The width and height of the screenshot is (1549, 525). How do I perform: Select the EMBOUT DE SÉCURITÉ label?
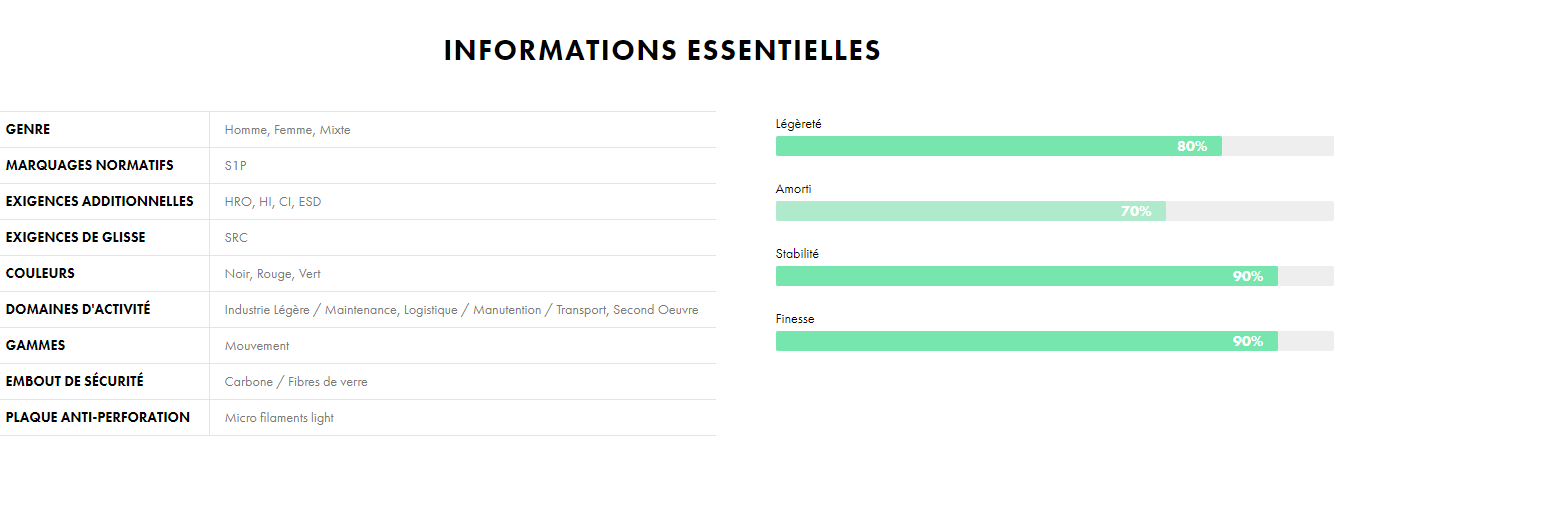(74, 382)
